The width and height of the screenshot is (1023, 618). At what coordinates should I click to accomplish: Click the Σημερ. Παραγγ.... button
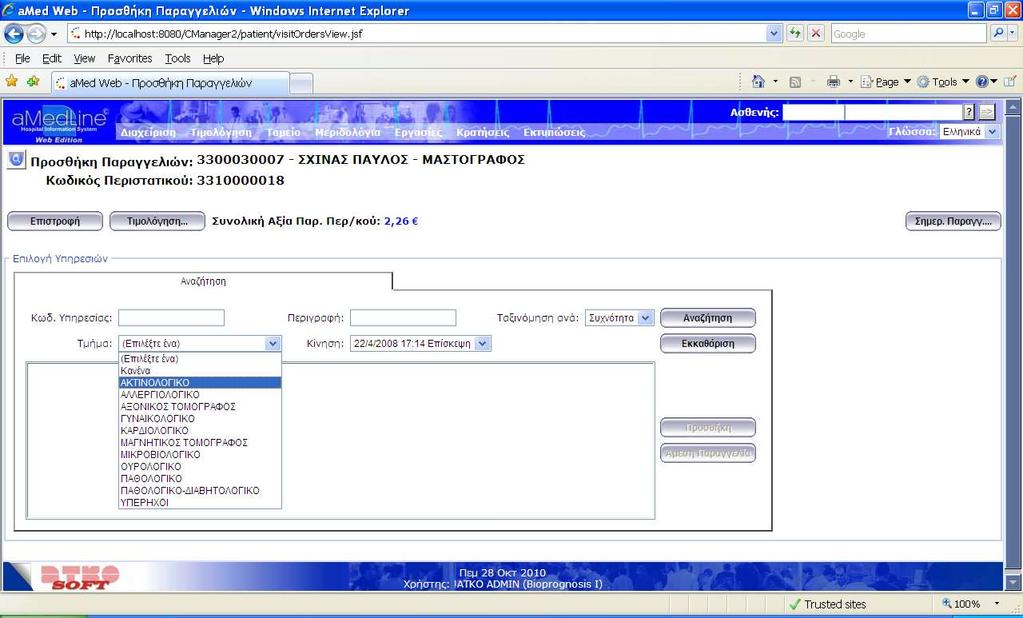(953, 221)
